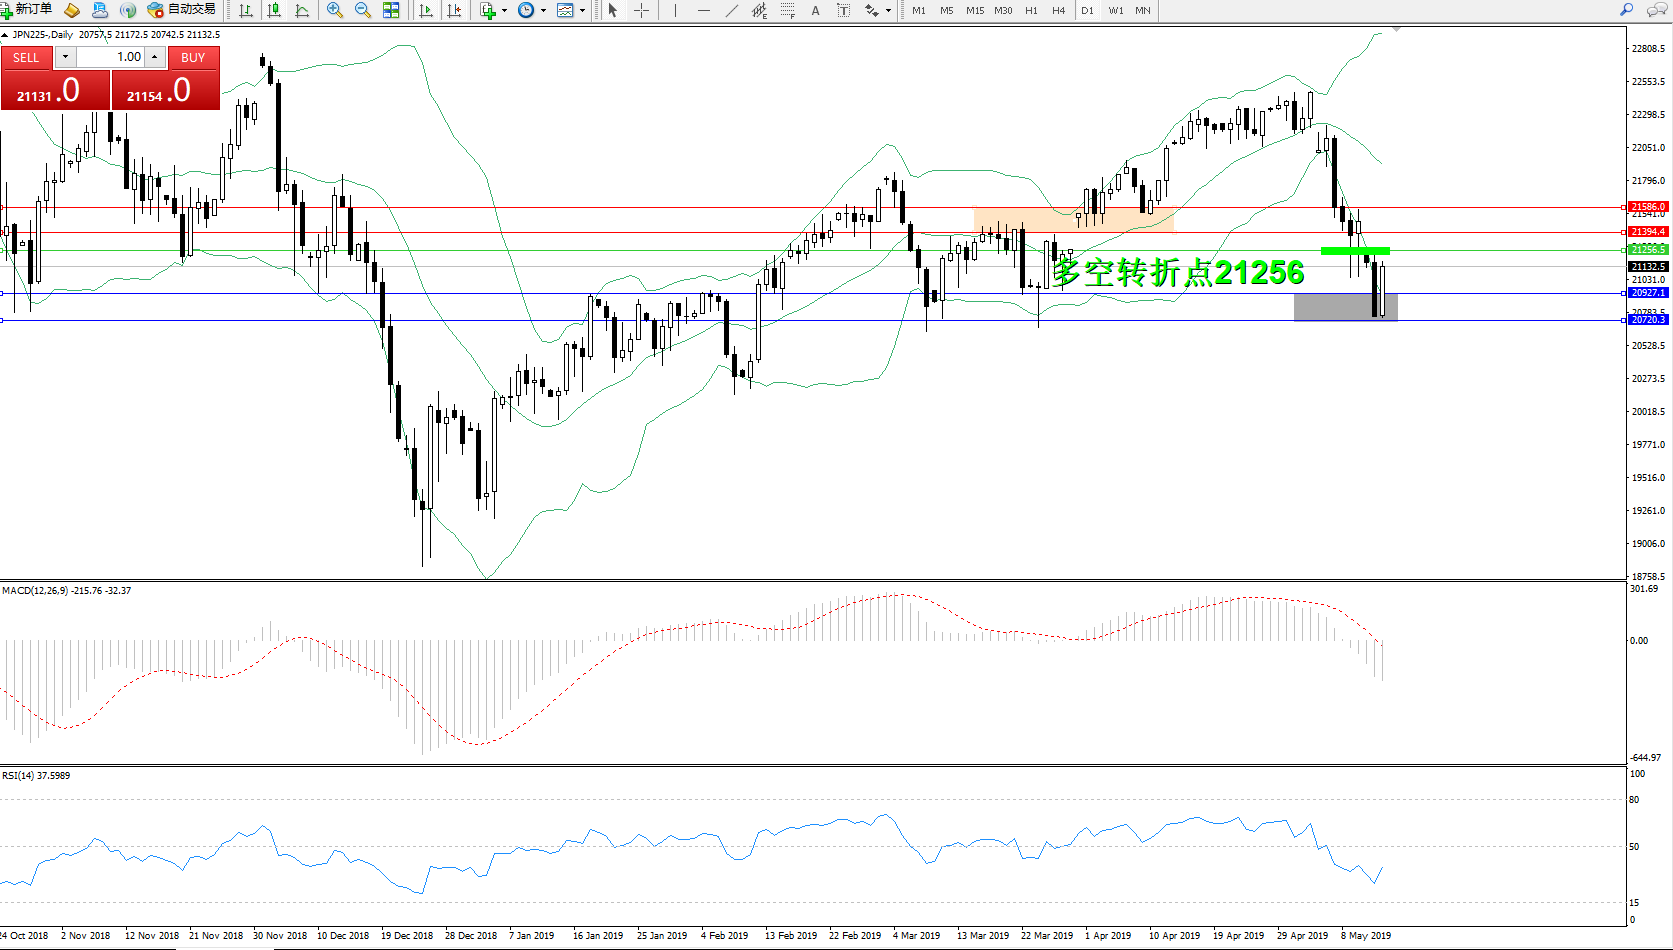1673x950 pixels.
Task: Click the lot volume input field
Action: coord(111,57)
